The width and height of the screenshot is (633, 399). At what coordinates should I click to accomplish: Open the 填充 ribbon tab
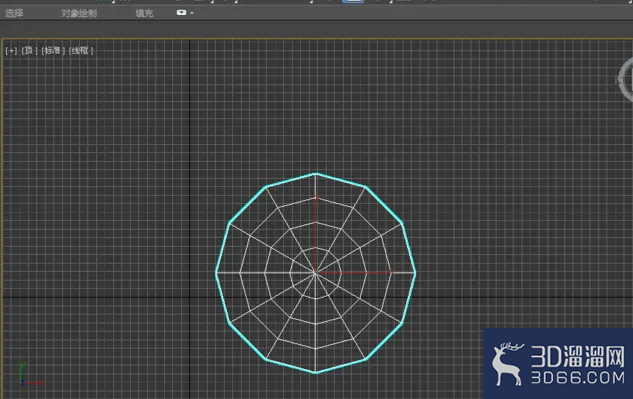(x=144, y=13)
